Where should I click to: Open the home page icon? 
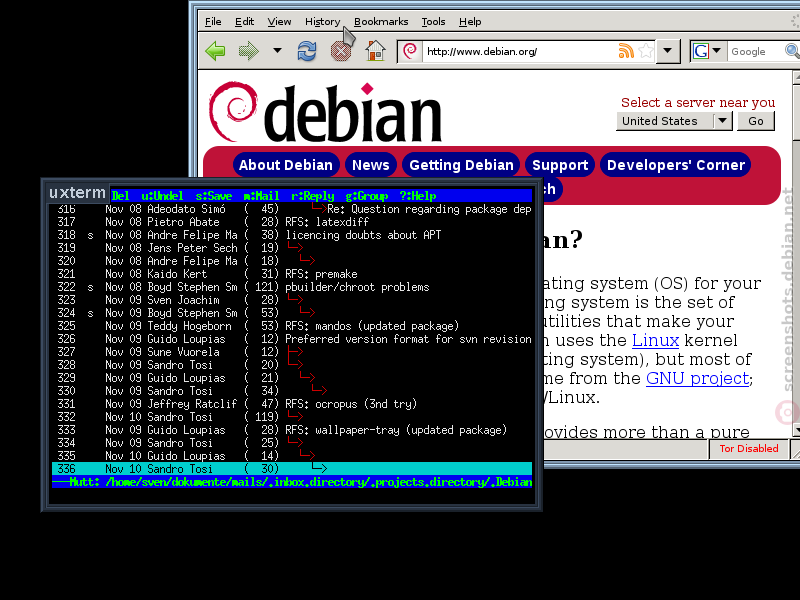click(376, 51)
